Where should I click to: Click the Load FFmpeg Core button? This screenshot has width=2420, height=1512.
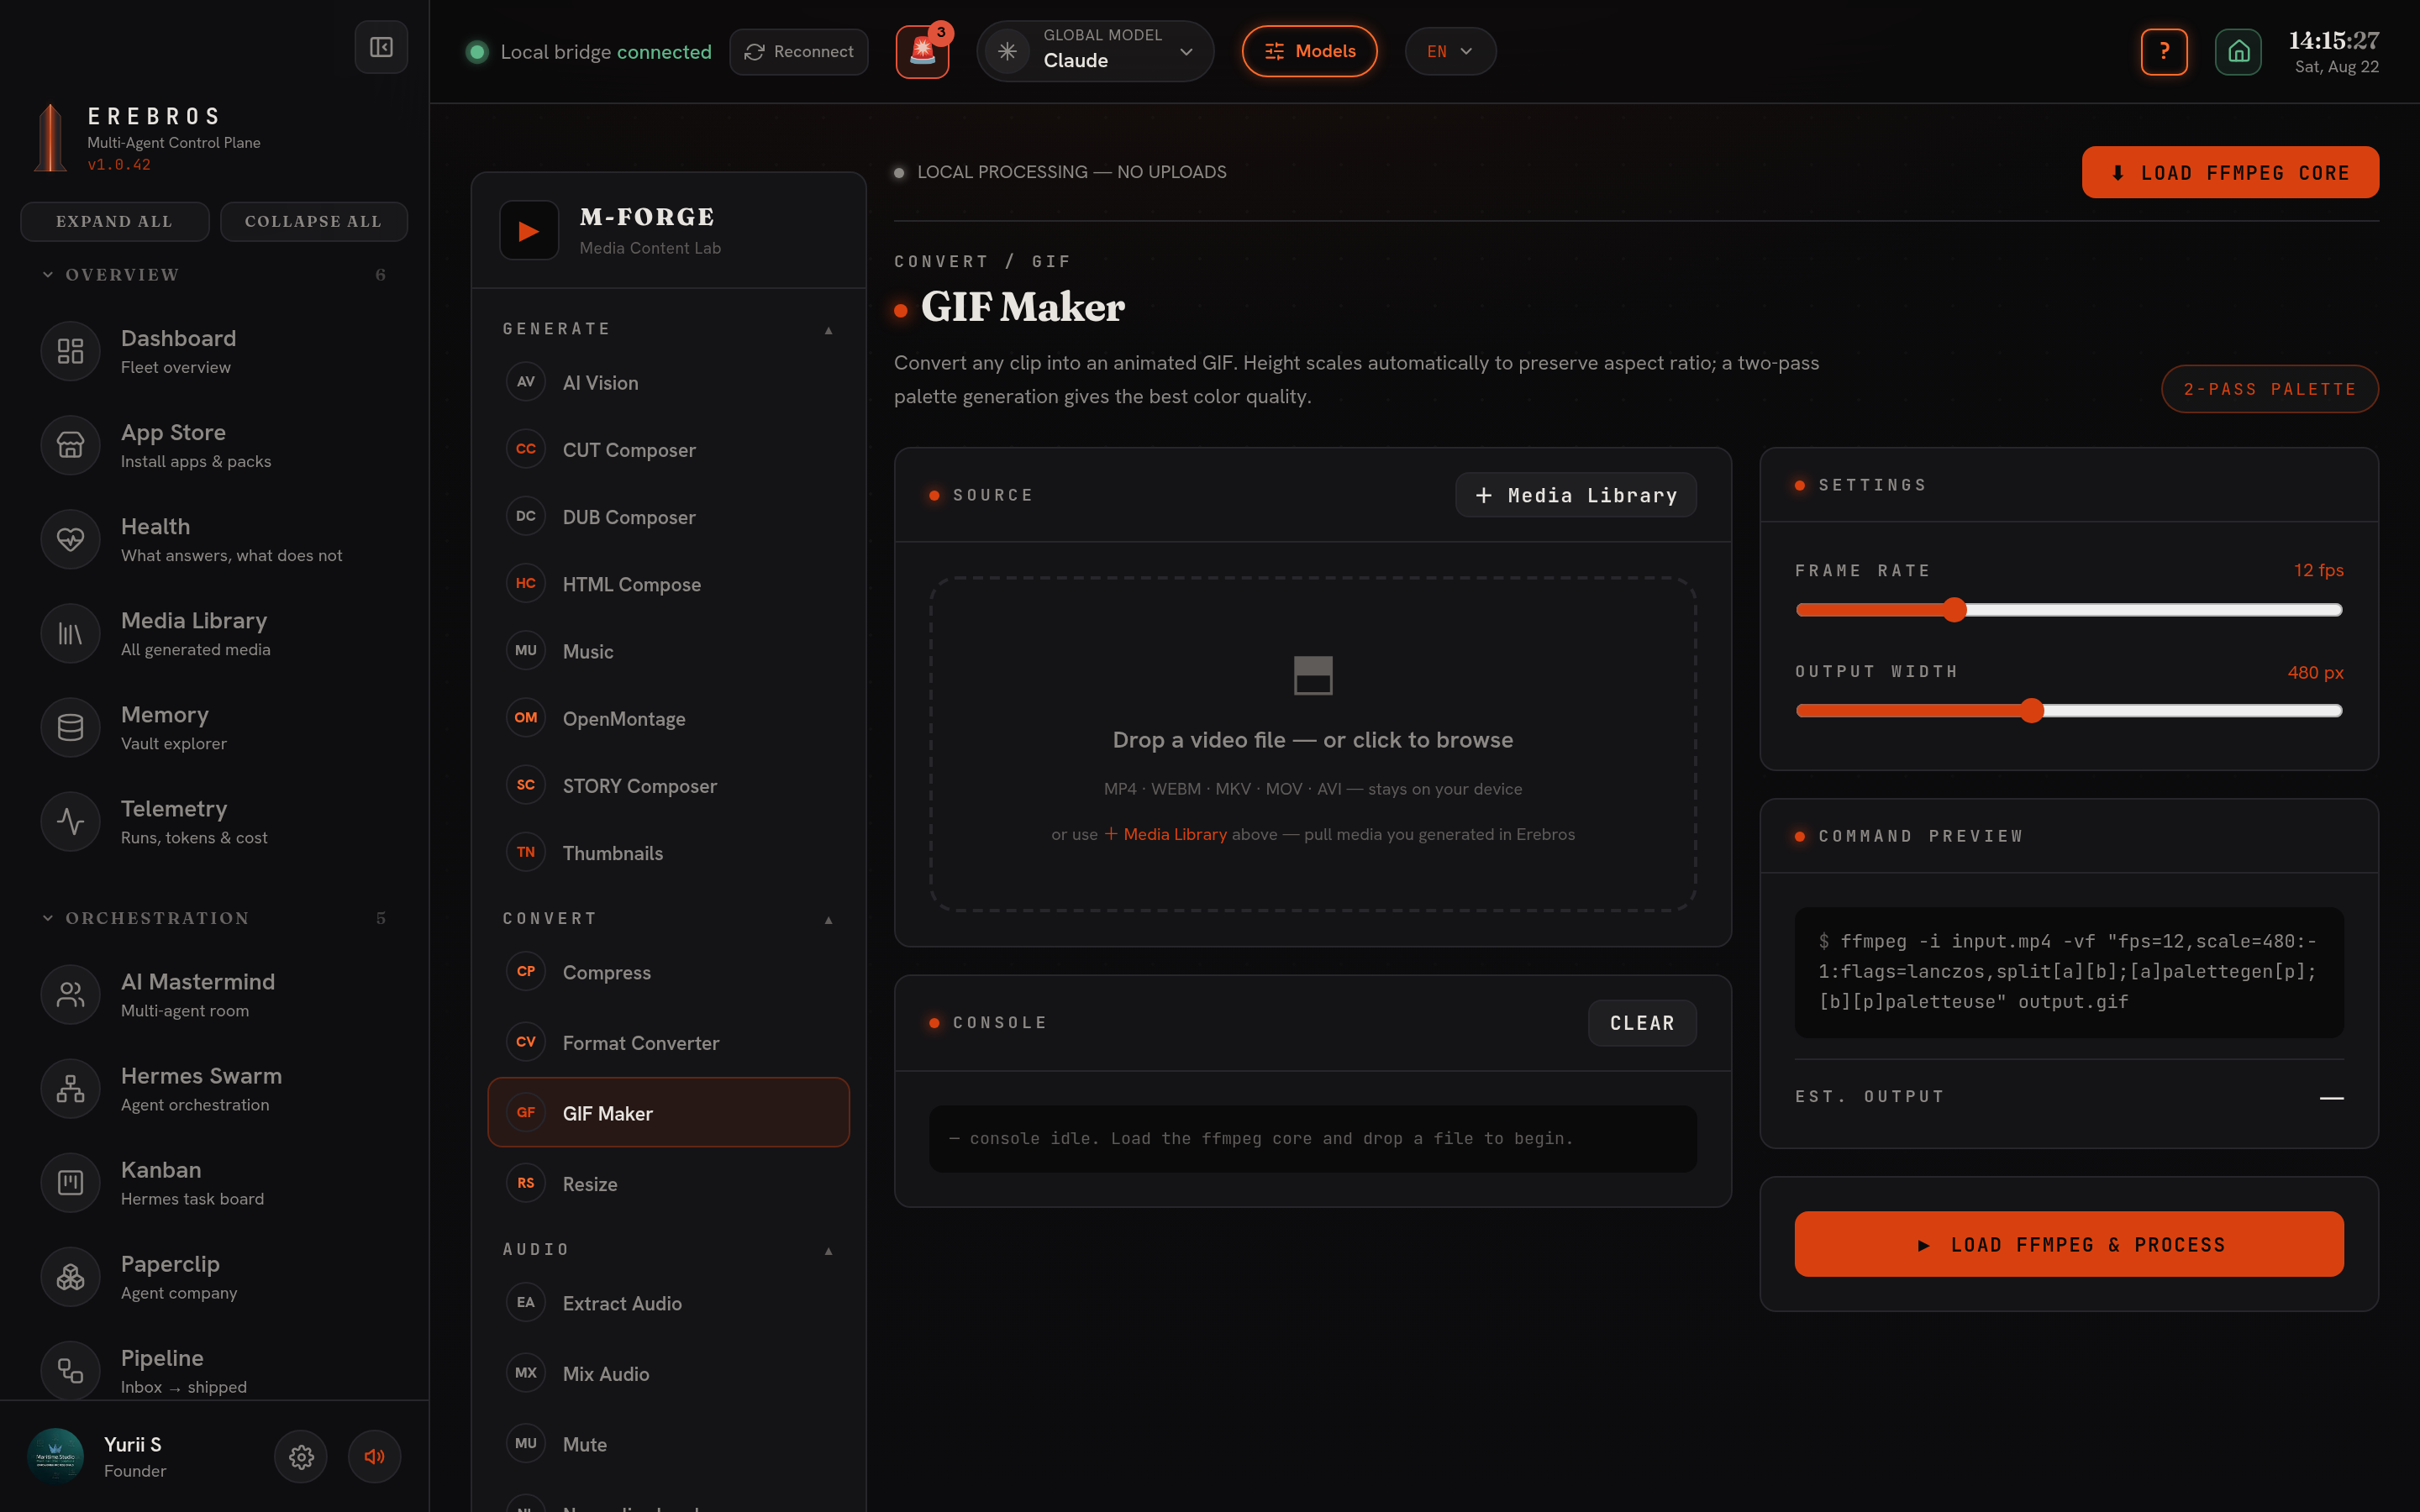[2230, 172]
